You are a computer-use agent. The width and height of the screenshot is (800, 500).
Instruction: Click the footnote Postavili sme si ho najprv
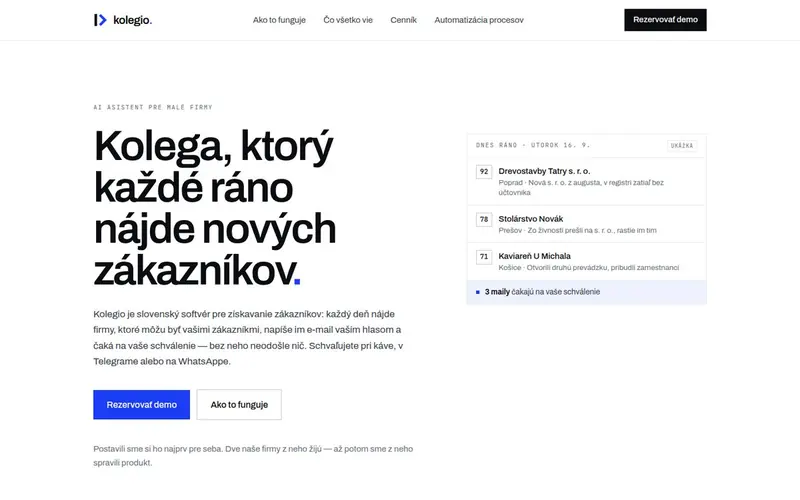point(253,456)
